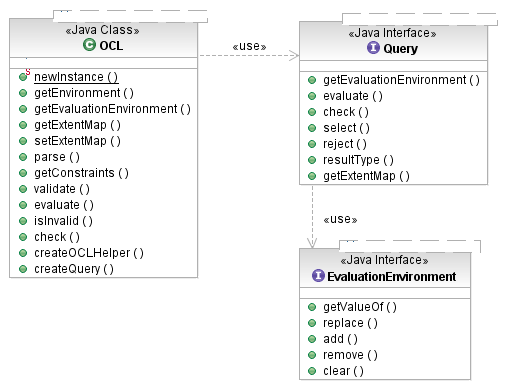Click the green dot beside isInvalid
Viewport: 506px width, 391px height.
pos(23,221)
